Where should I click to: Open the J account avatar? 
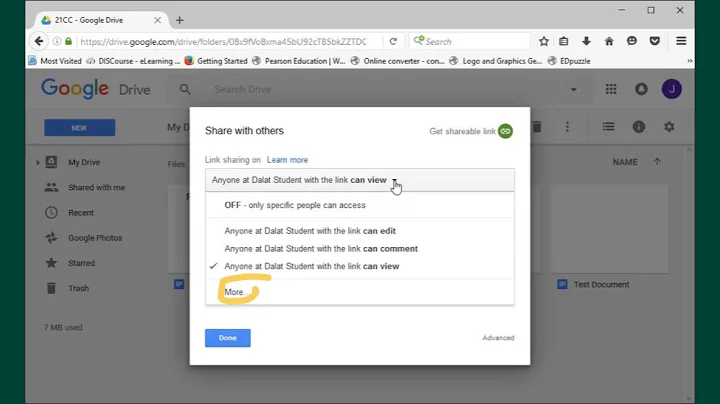(671, 89)
